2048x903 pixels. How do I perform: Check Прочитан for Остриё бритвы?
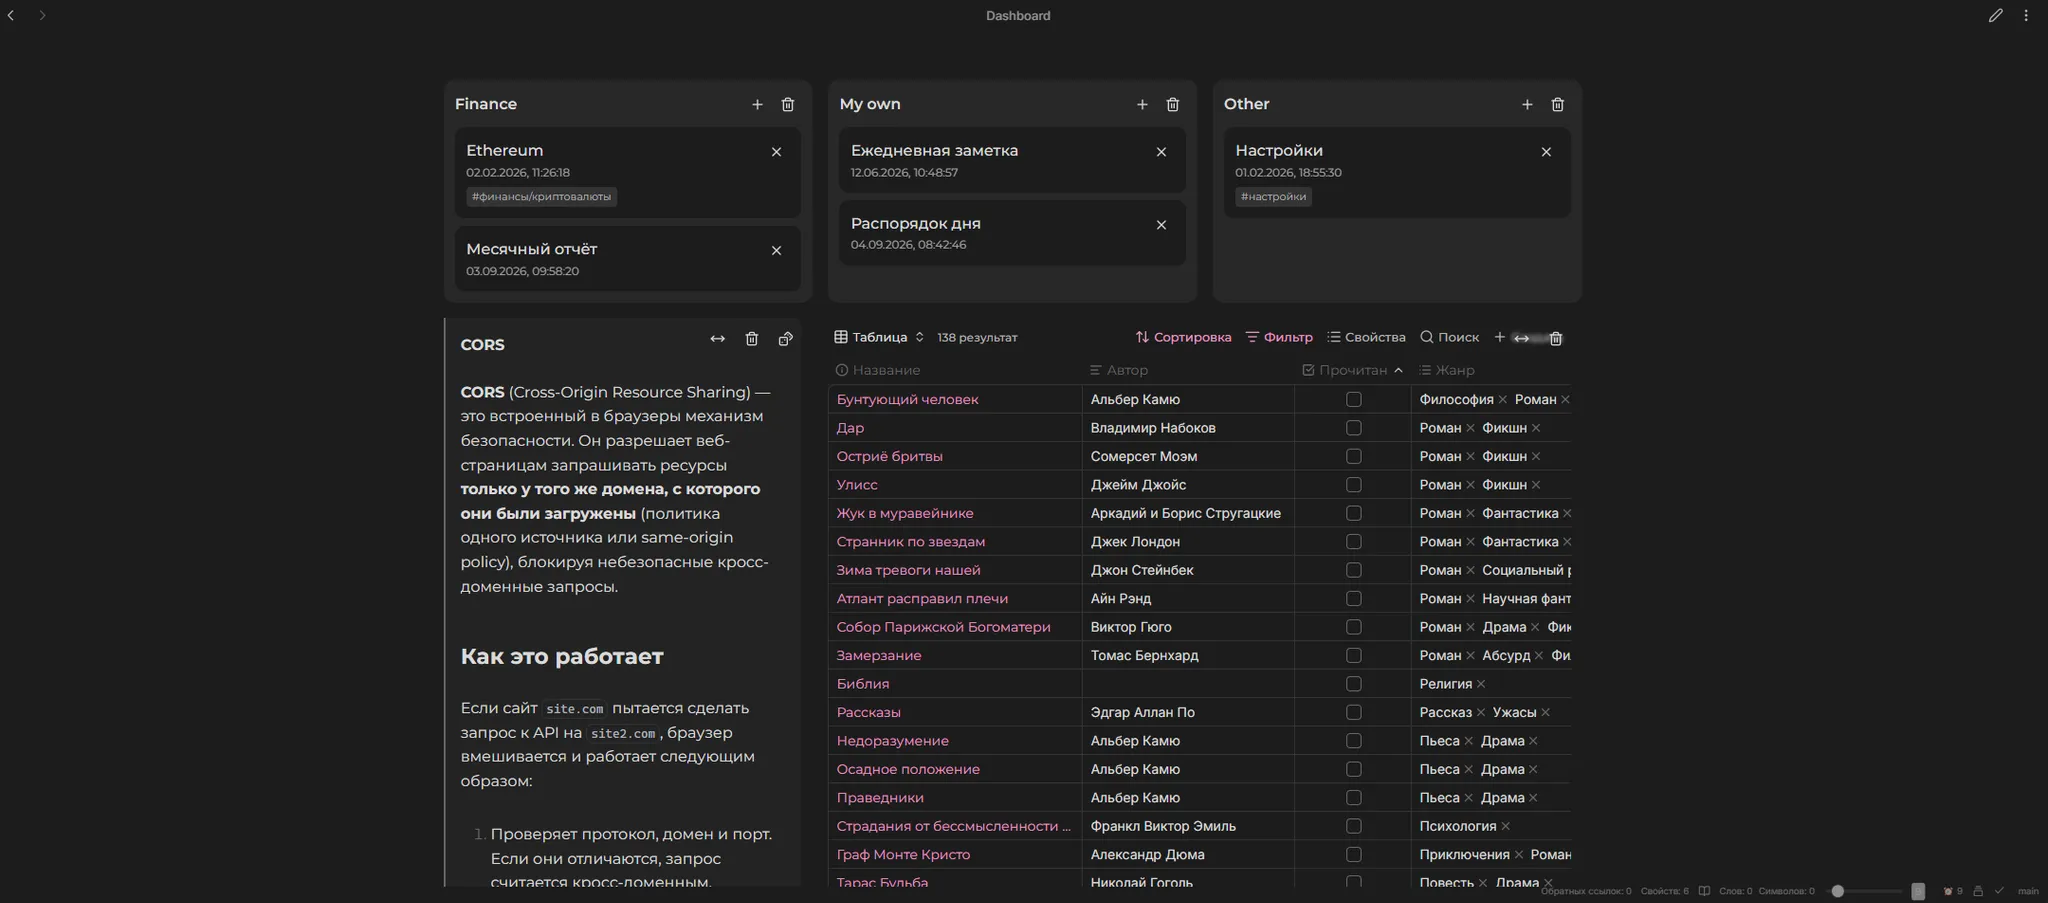point(1354,456)
